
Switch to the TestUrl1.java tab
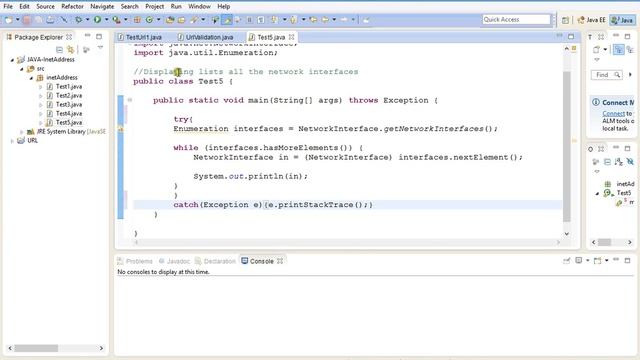click(143, 37)
